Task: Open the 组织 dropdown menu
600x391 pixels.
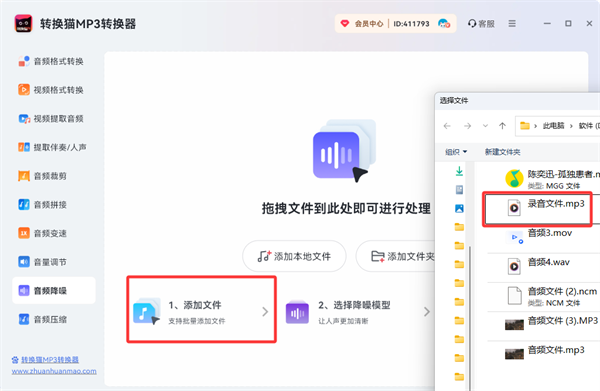Action: pyautogui.click(x=456, y=152)
